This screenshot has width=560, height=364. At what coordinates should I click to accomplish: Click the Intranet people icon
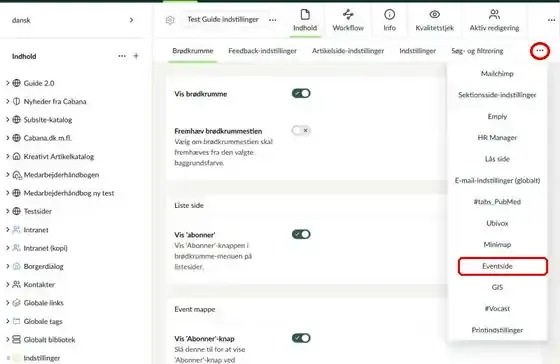point(16,230)
